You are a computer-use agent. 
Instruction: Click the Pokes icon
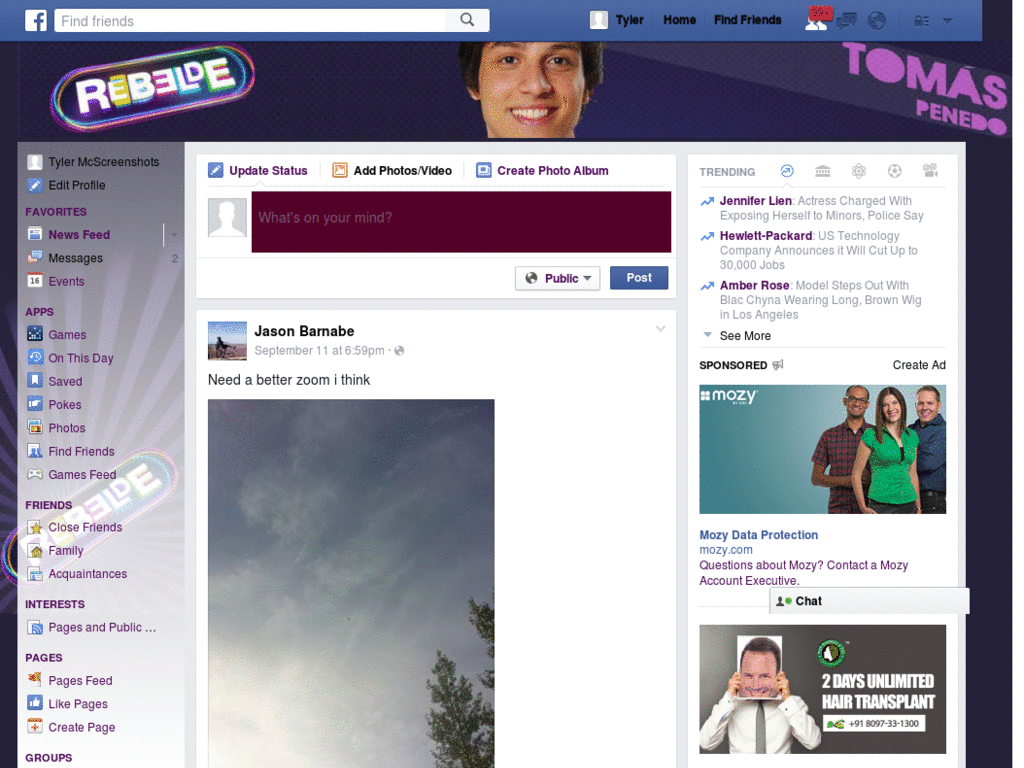pos(35,404)
